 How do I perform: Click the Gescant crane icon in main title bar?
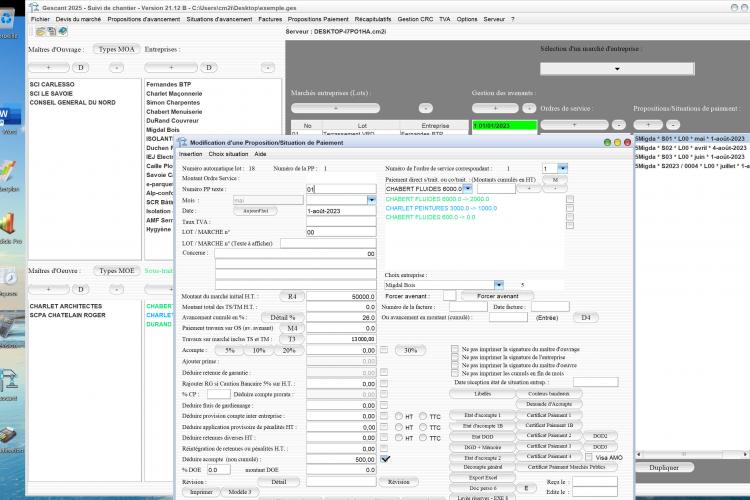(x=34, y=8)
